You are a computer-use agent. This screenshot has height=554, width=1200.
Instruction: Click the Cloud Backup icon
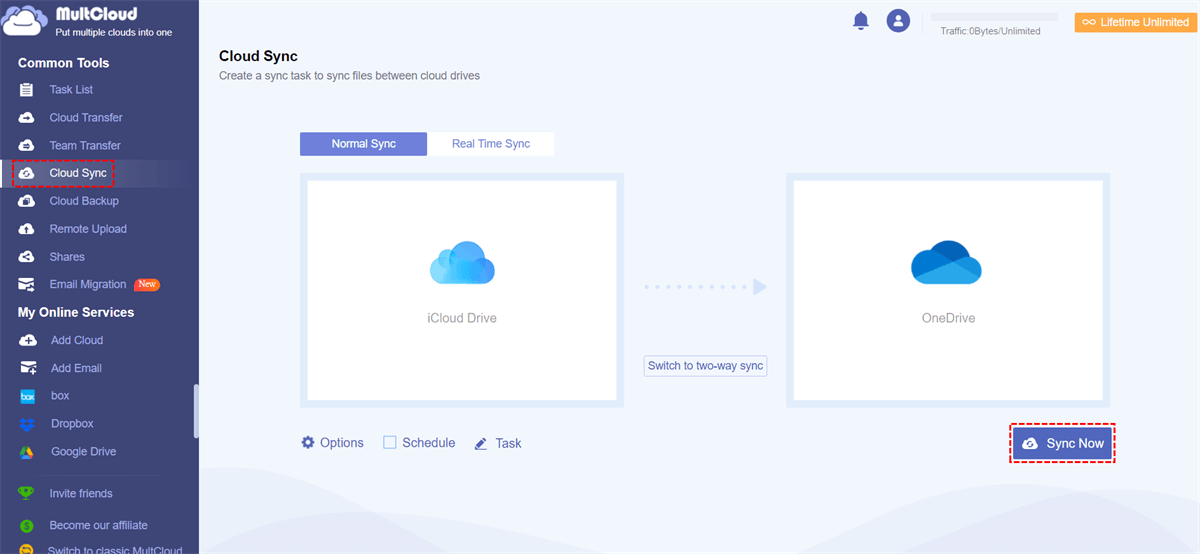pyautogui.click(x=27, y=201)
